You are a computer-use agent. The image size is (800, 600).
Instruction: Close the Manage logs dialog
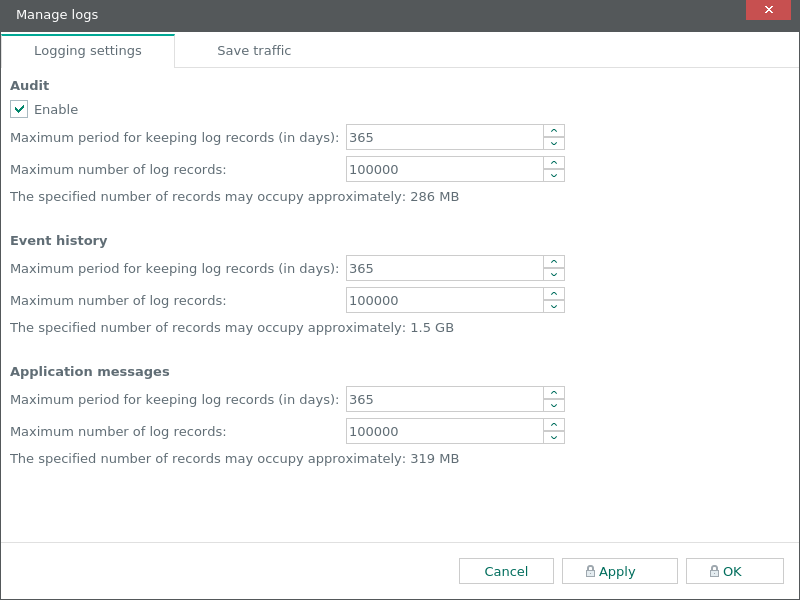[x=768, y=10]
